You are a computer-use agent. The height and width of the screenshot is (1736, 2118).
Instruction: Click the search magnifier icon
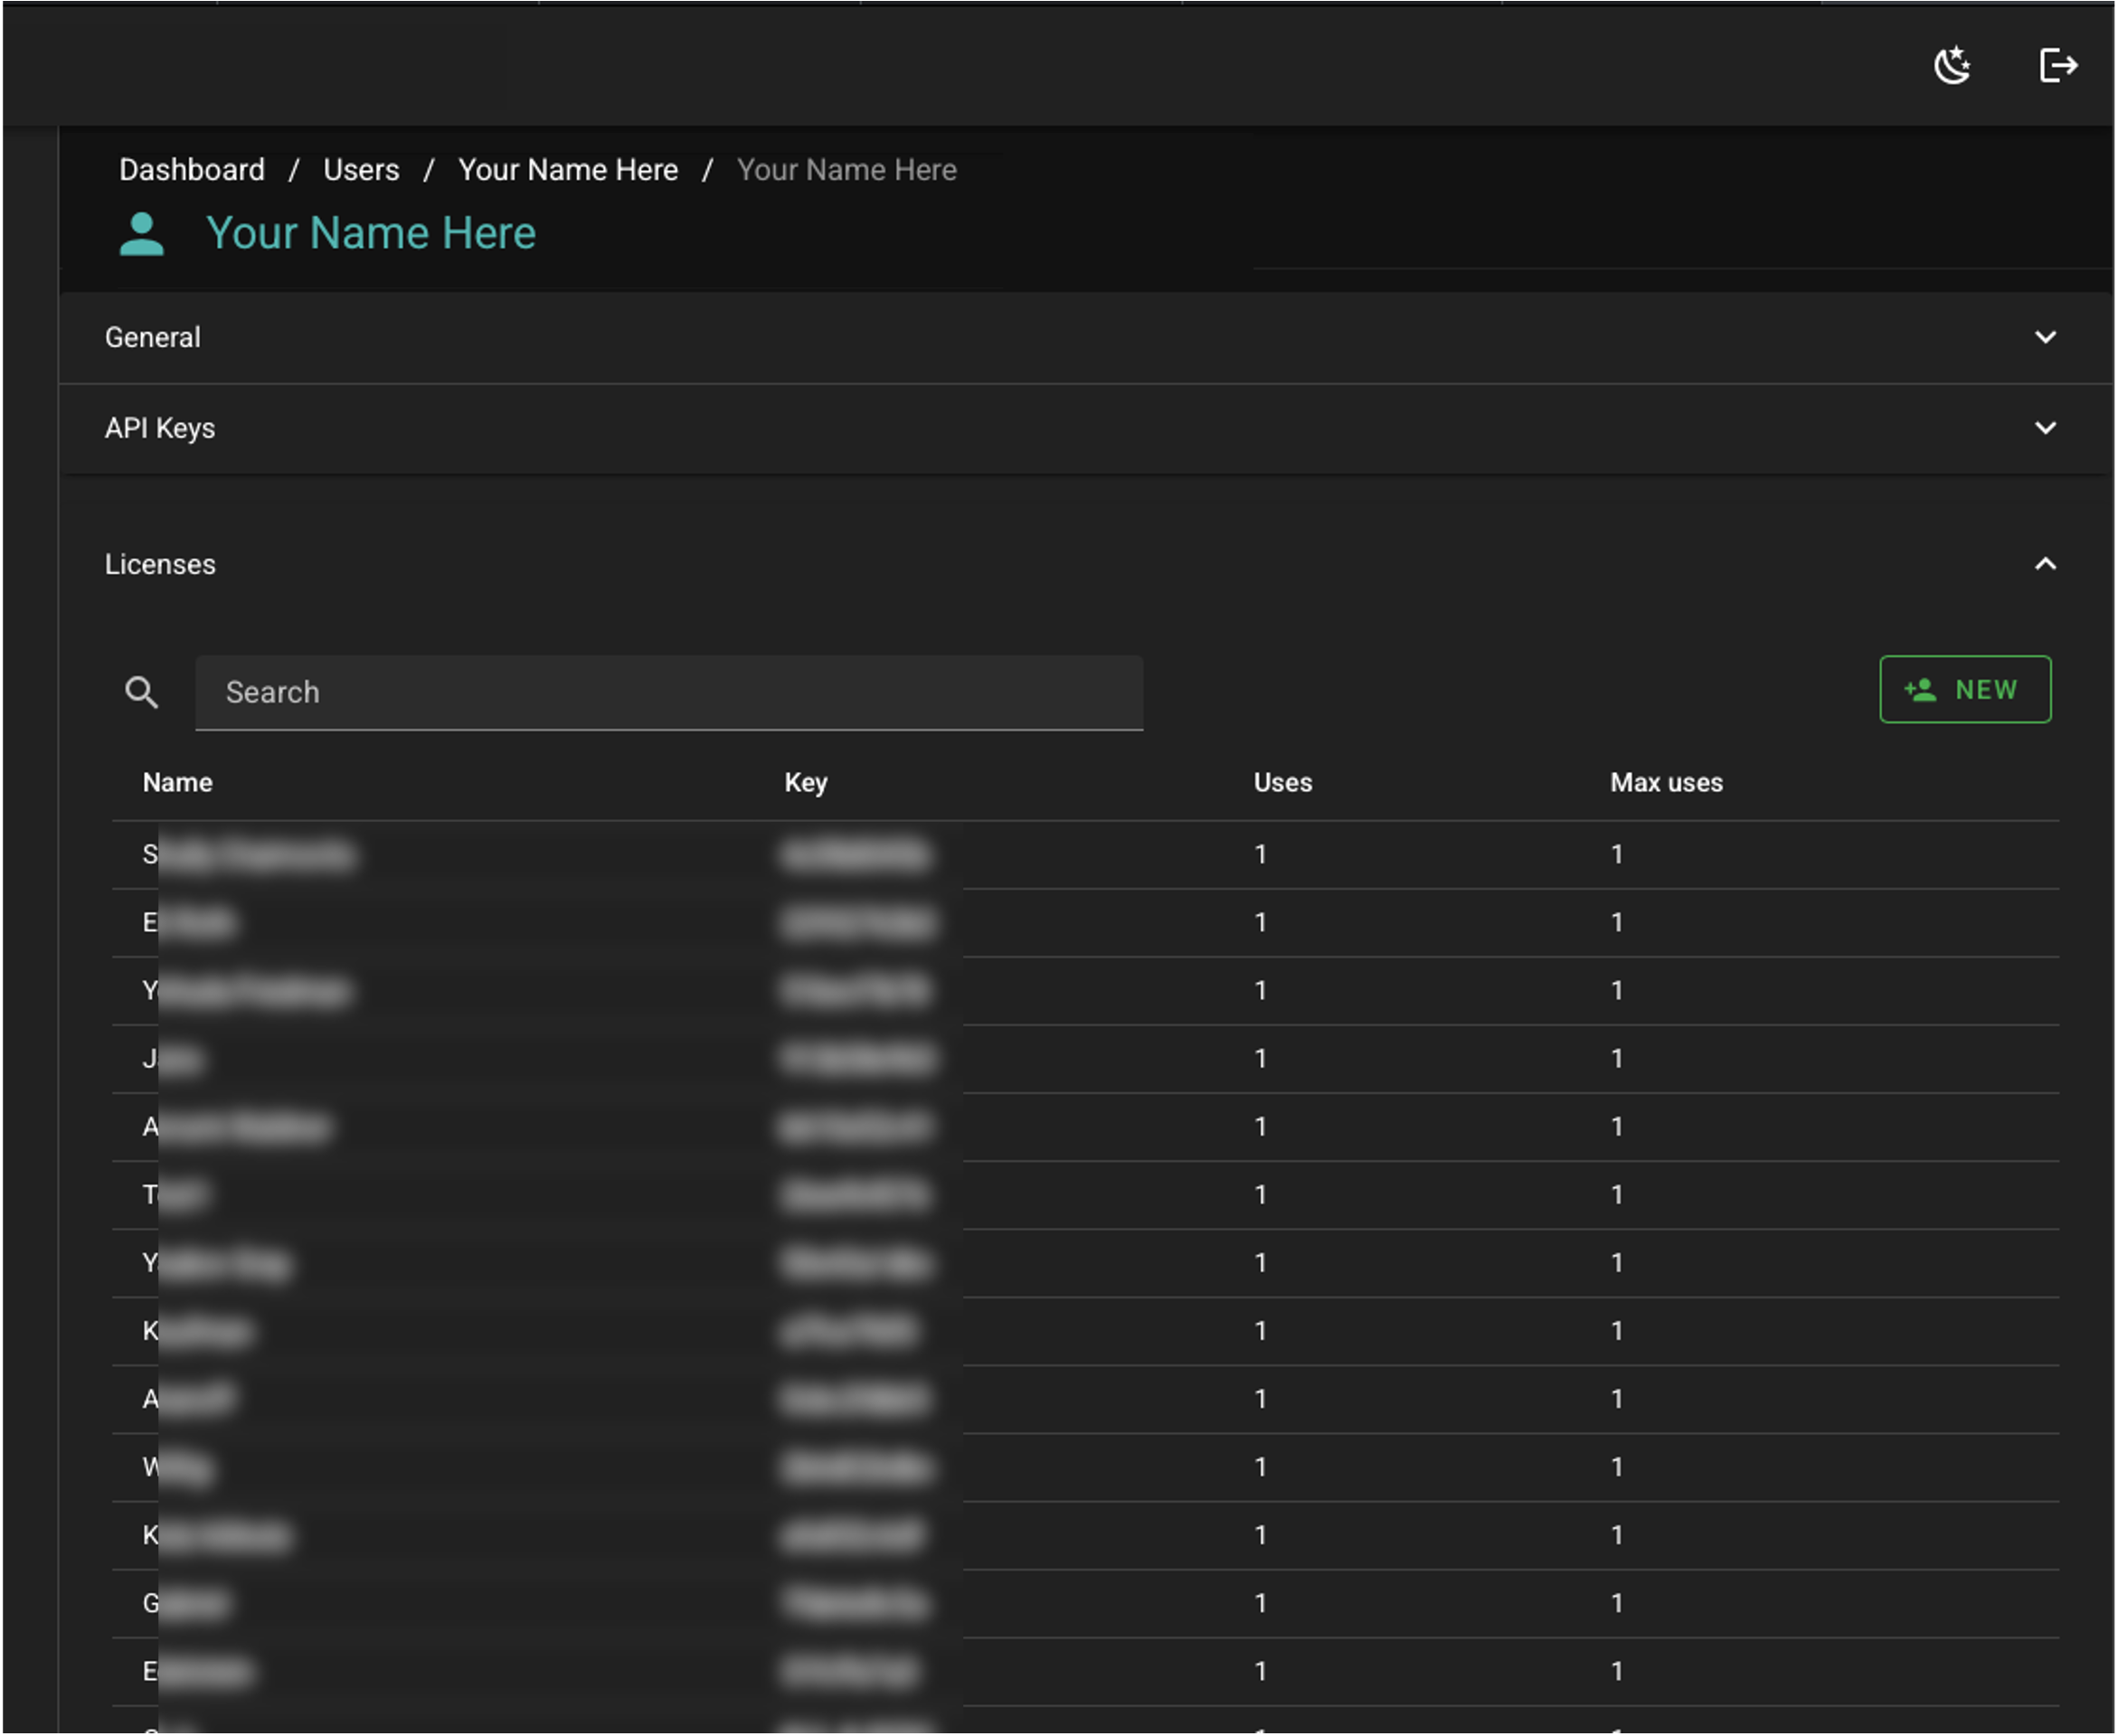141,692
